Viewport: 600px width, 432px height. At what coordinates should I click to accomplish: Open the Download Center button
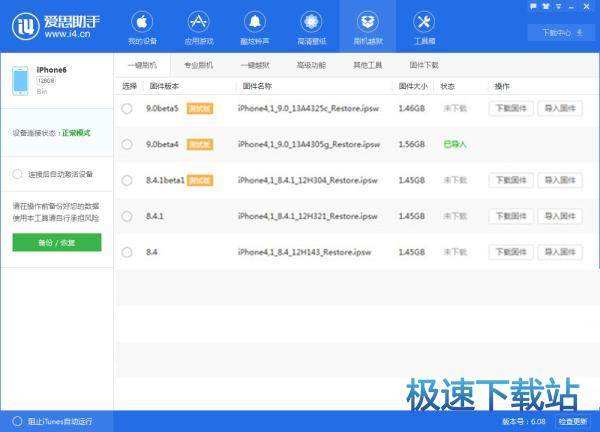562,33
